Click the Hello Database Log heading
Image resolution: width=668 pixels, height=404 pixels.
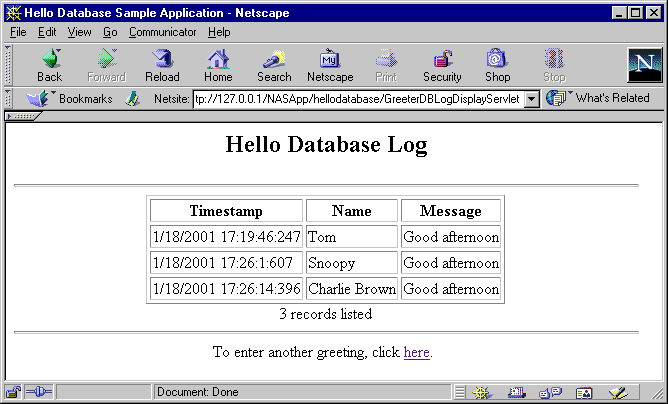326,144
